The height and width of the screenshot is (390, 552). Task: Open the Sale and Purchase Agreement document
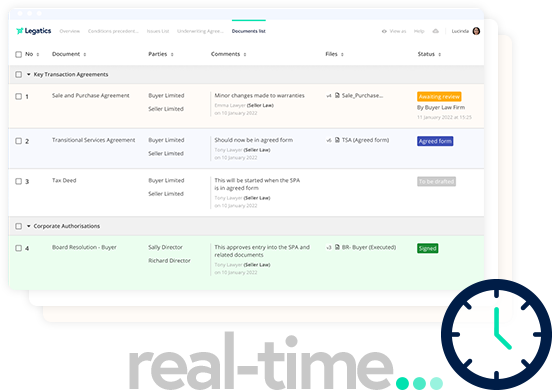90,95
